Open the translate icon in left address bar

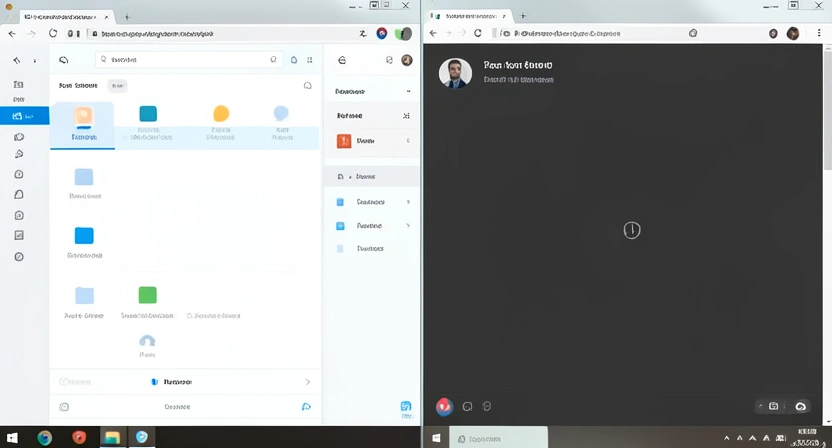click(362, 33)
